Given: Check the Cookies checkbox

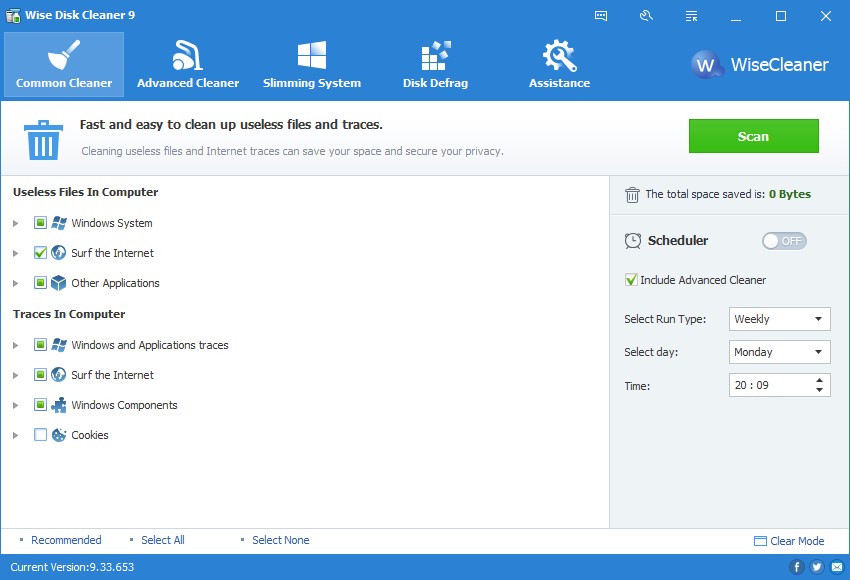Looking at the screenshot, I should tap(39, 435).
